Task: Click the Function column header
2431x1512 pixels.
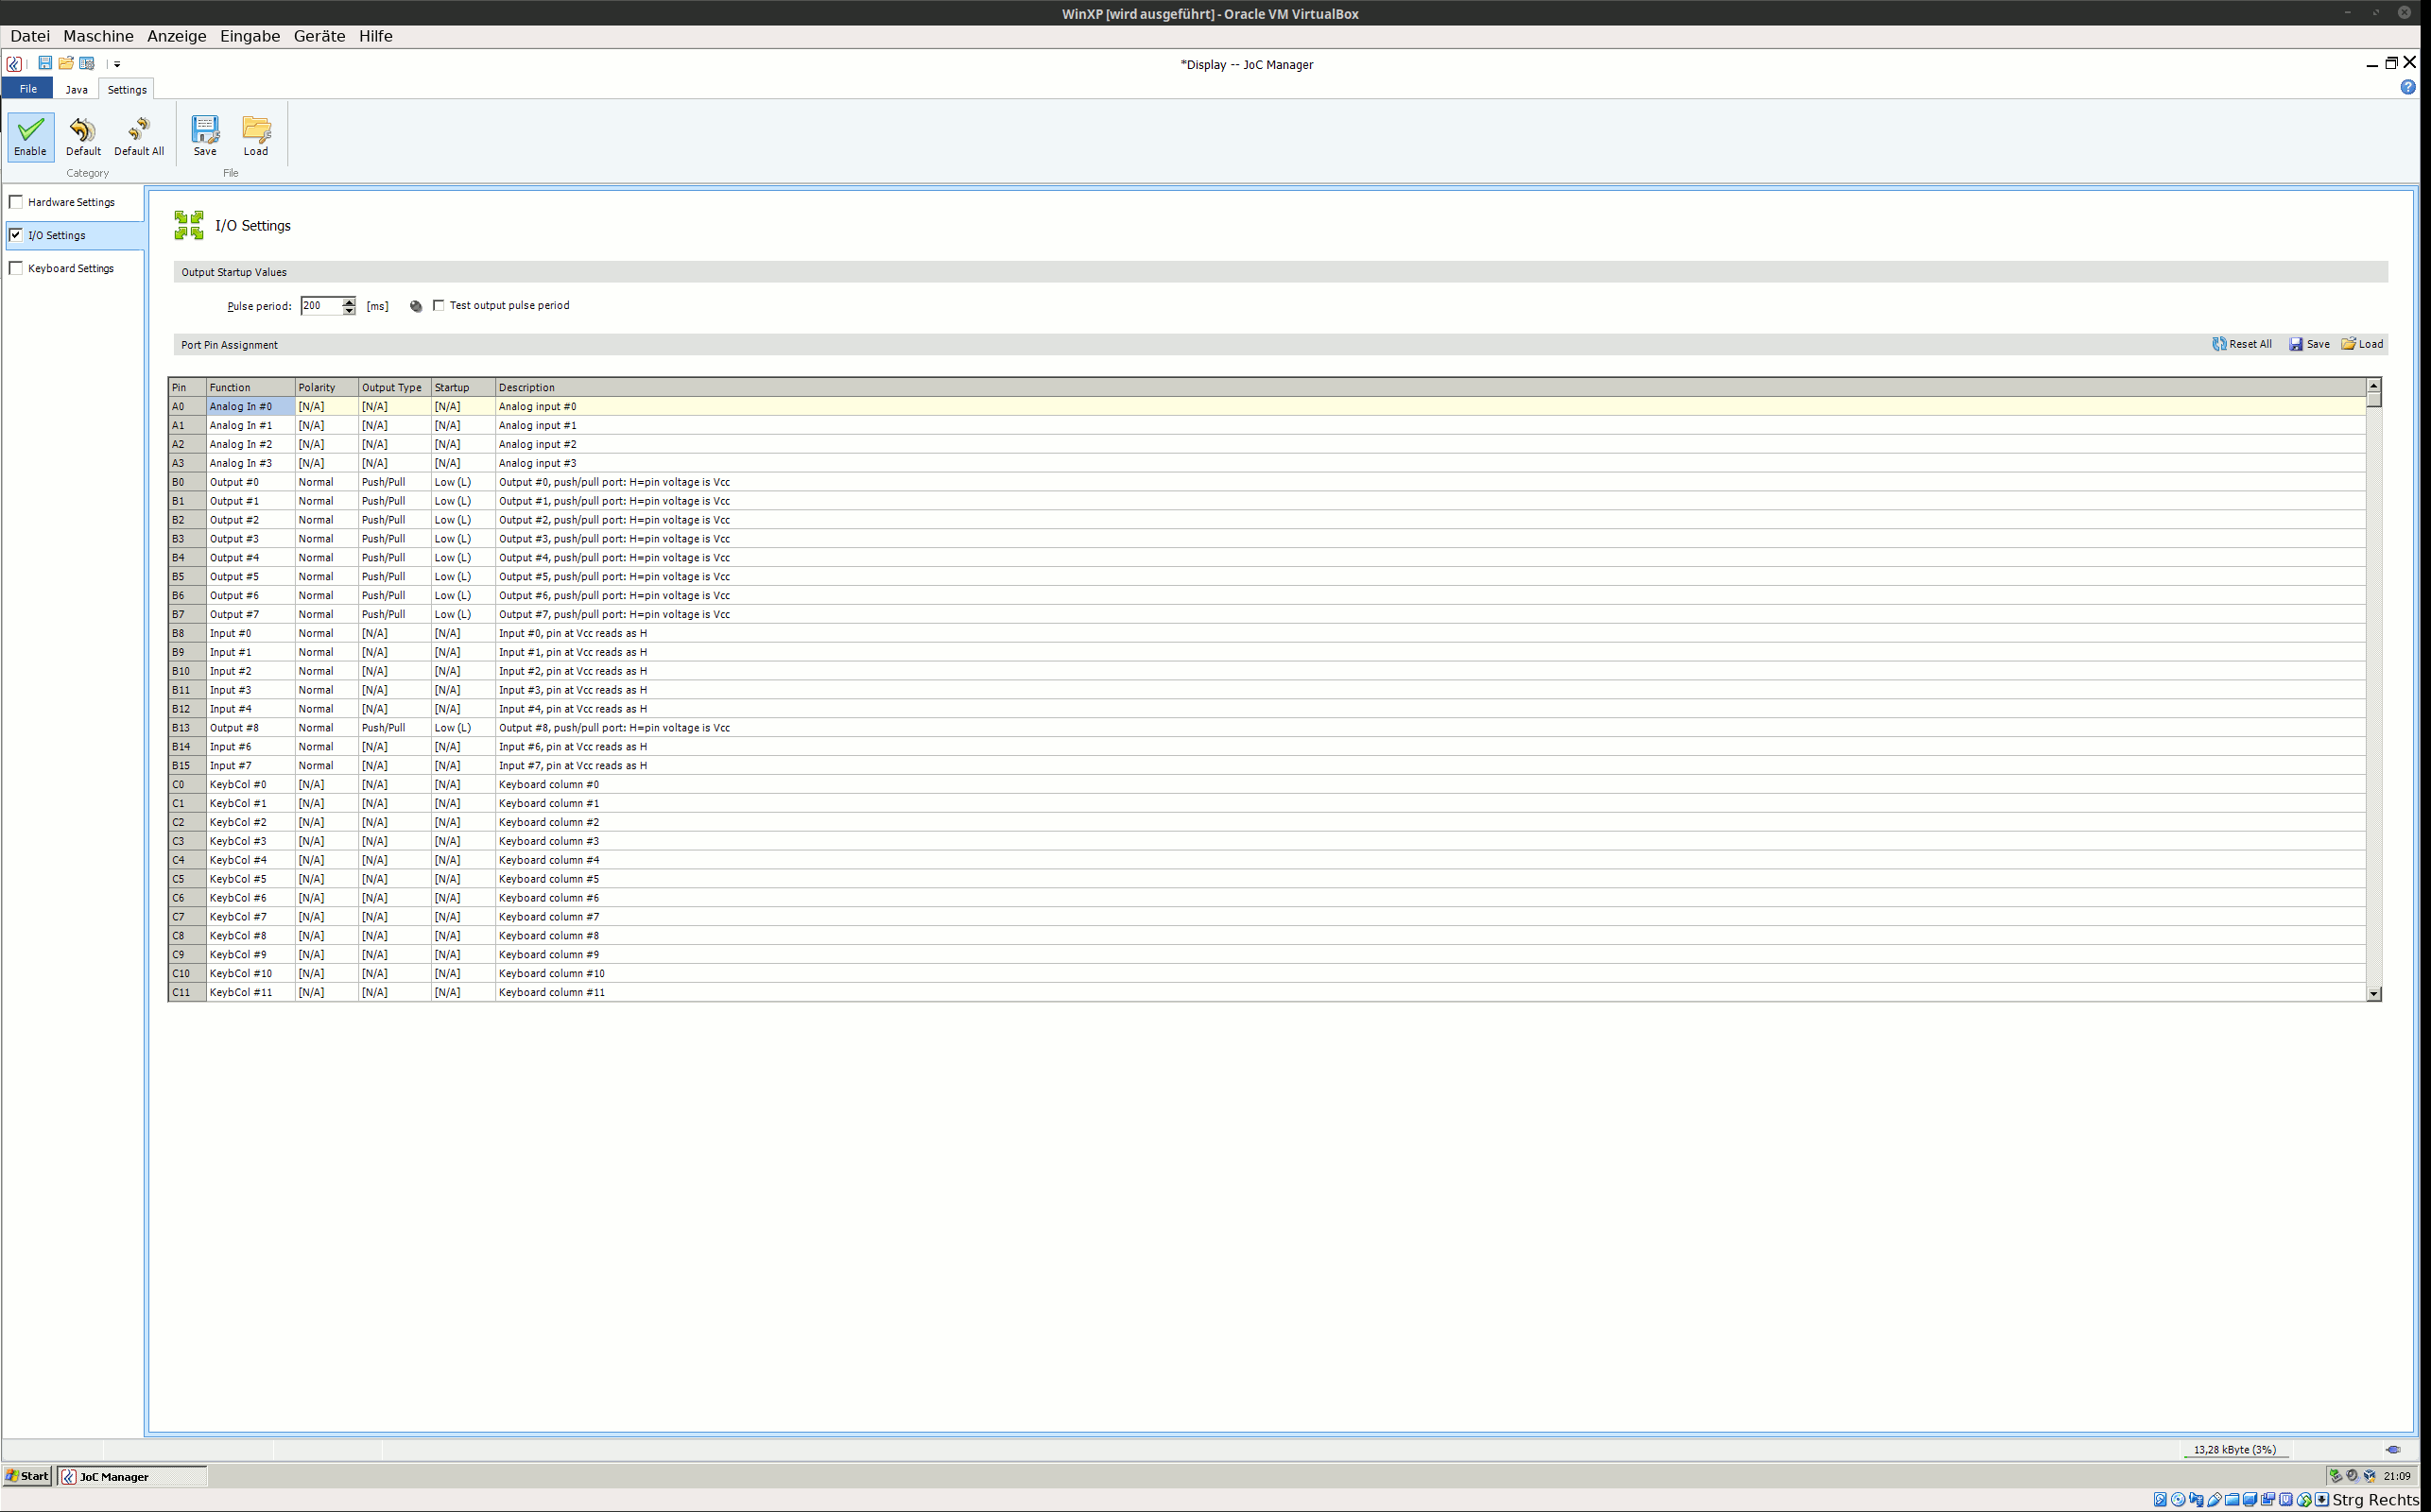Action: click(x=250, y=388)
